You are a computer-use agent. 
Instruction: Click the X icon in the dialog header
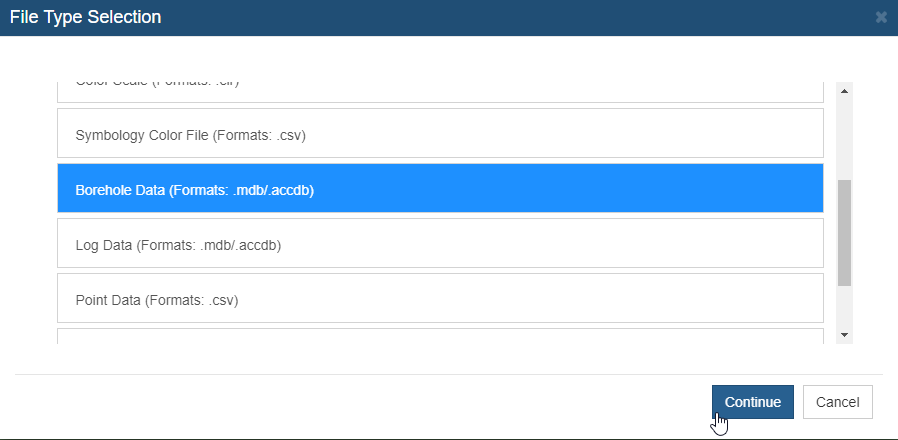(881, 17)
